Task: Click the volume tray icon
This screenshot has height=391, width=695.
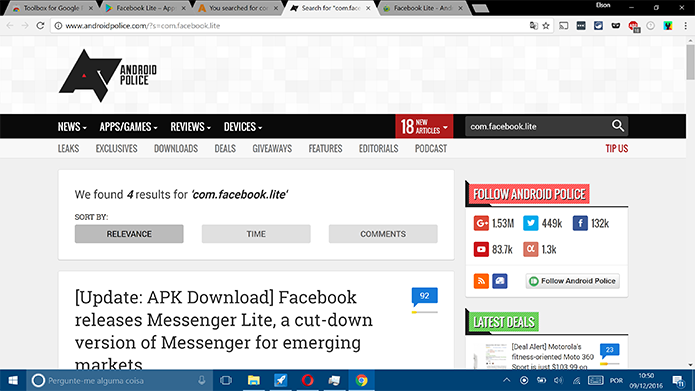Action: coord(558,380)
